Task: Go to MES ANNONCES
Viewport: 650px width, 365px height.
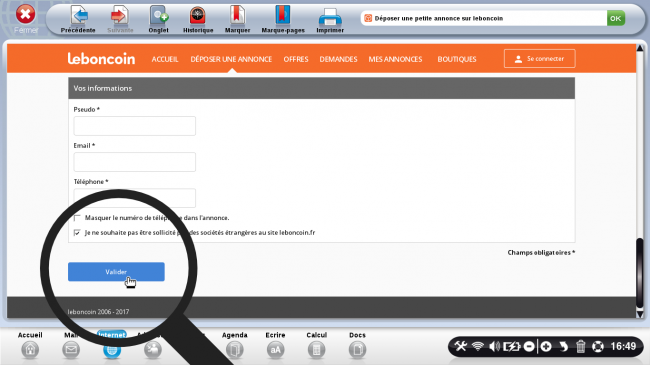Action: point(395,59)
